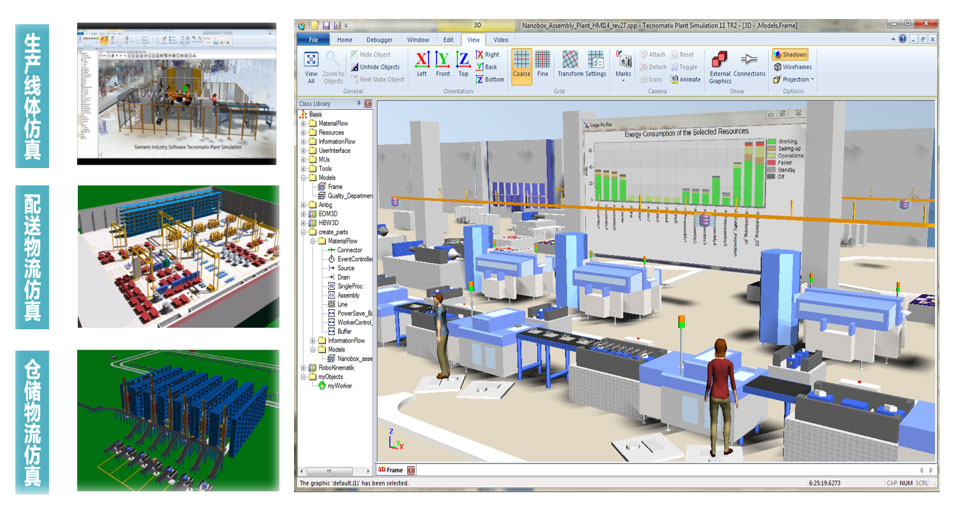
Task: Click the Animate camera button
Action: coord(685,79)
